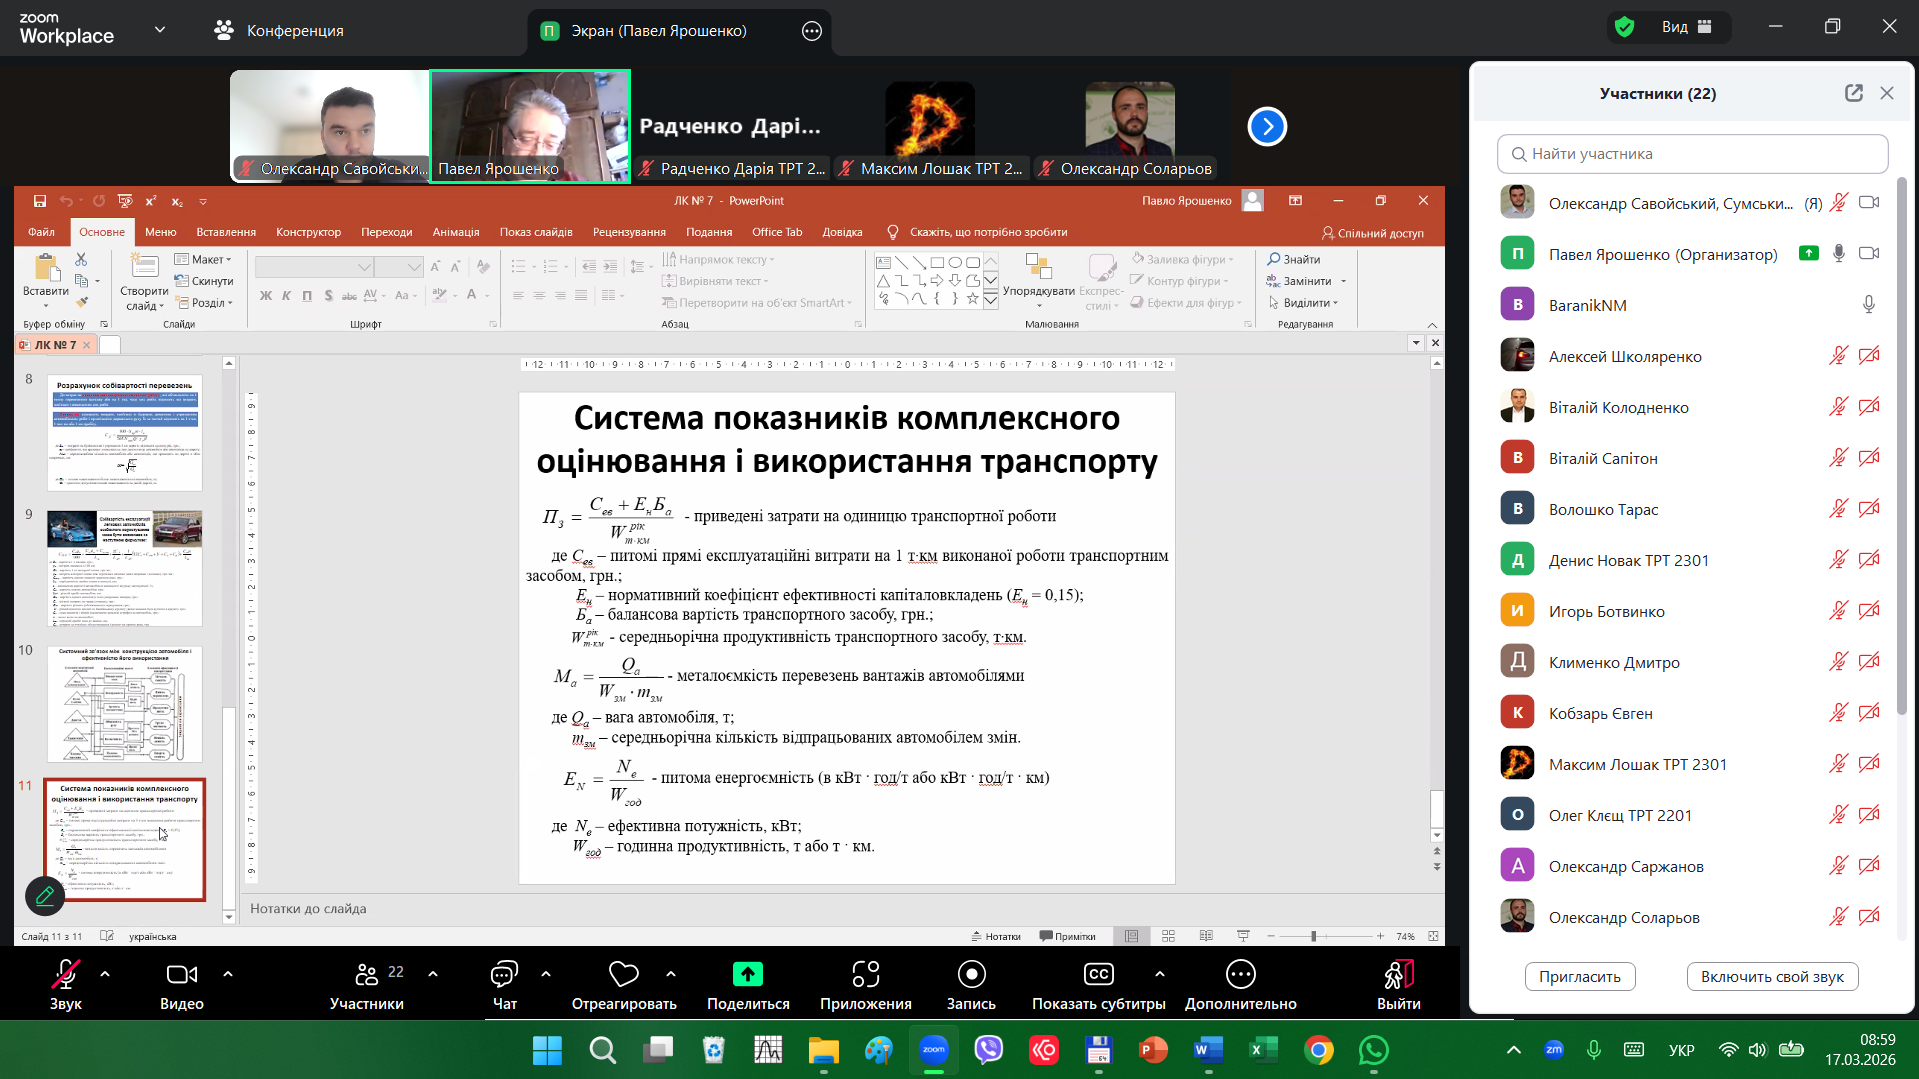
Task: Click the Share screen icon
Action: coord(747,974)
